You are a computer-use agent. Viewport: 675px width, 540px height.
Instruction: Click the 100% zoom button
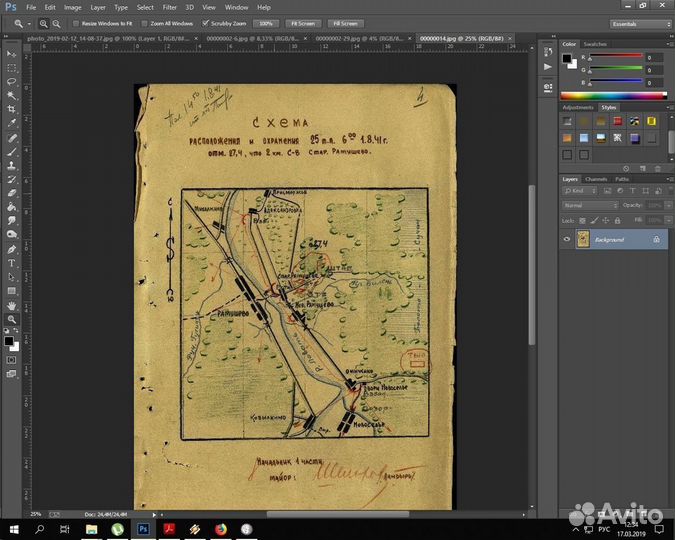tap(266, 24)
